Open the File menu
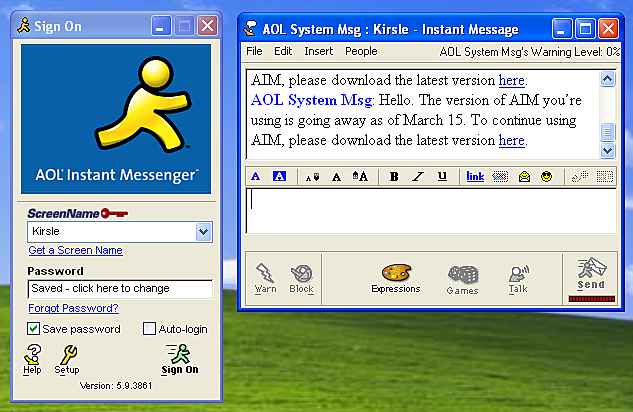 pyautogui.click(x=254, y=51)
